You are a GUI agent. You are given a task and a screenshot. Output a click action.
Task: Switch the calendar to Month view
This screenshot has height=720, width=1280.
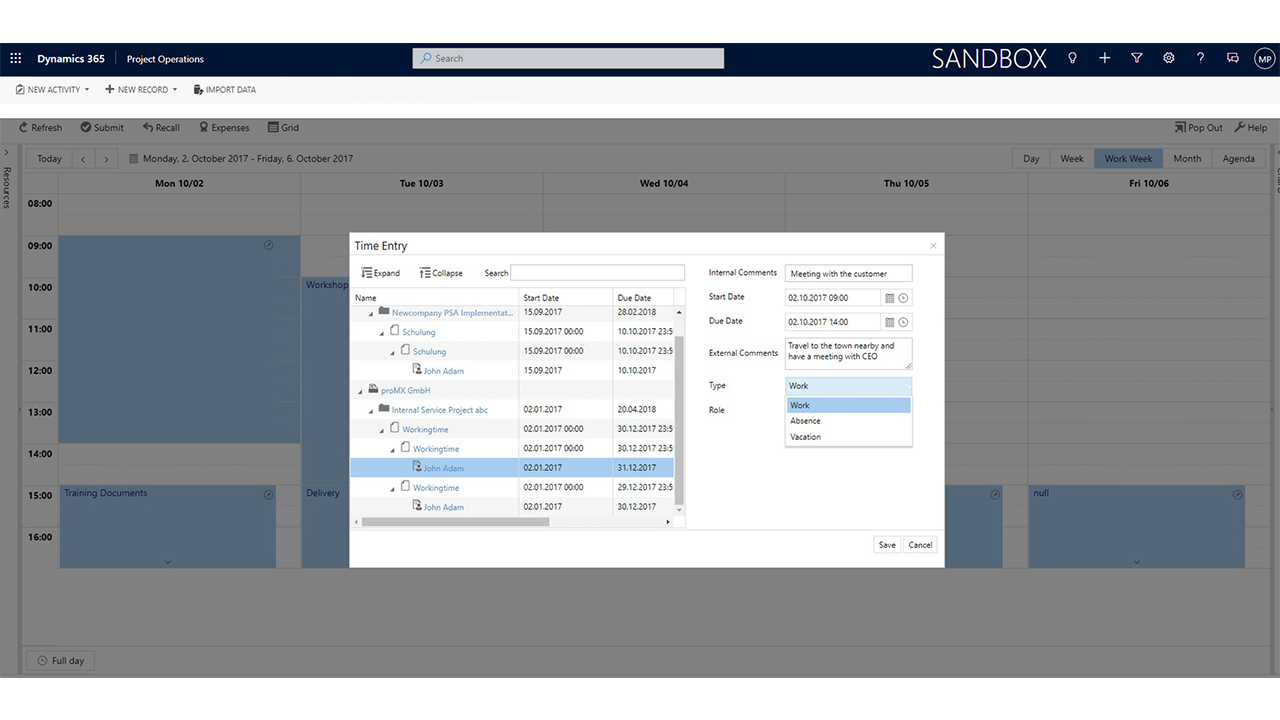click(1187, 159)
